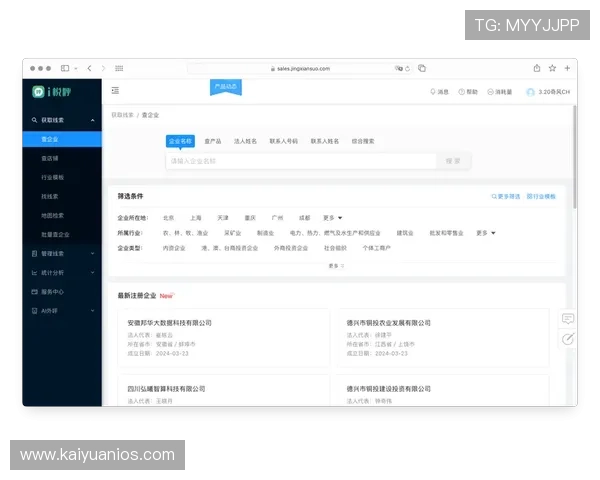Screen dimensions: 600x480
Task: Switch to the 联系人姓名 search tab
Action: (x=325, y=141)
